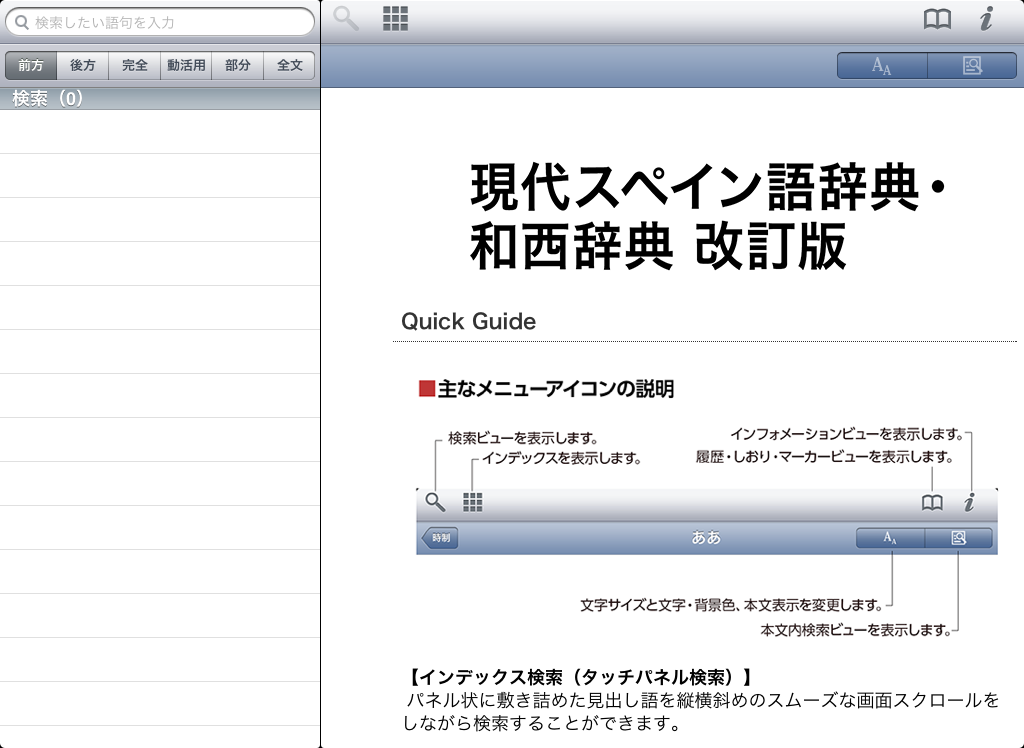Tap the 検索 (0) results header
This screenshot has width=1024, height=748.
[x=48, y=99]
